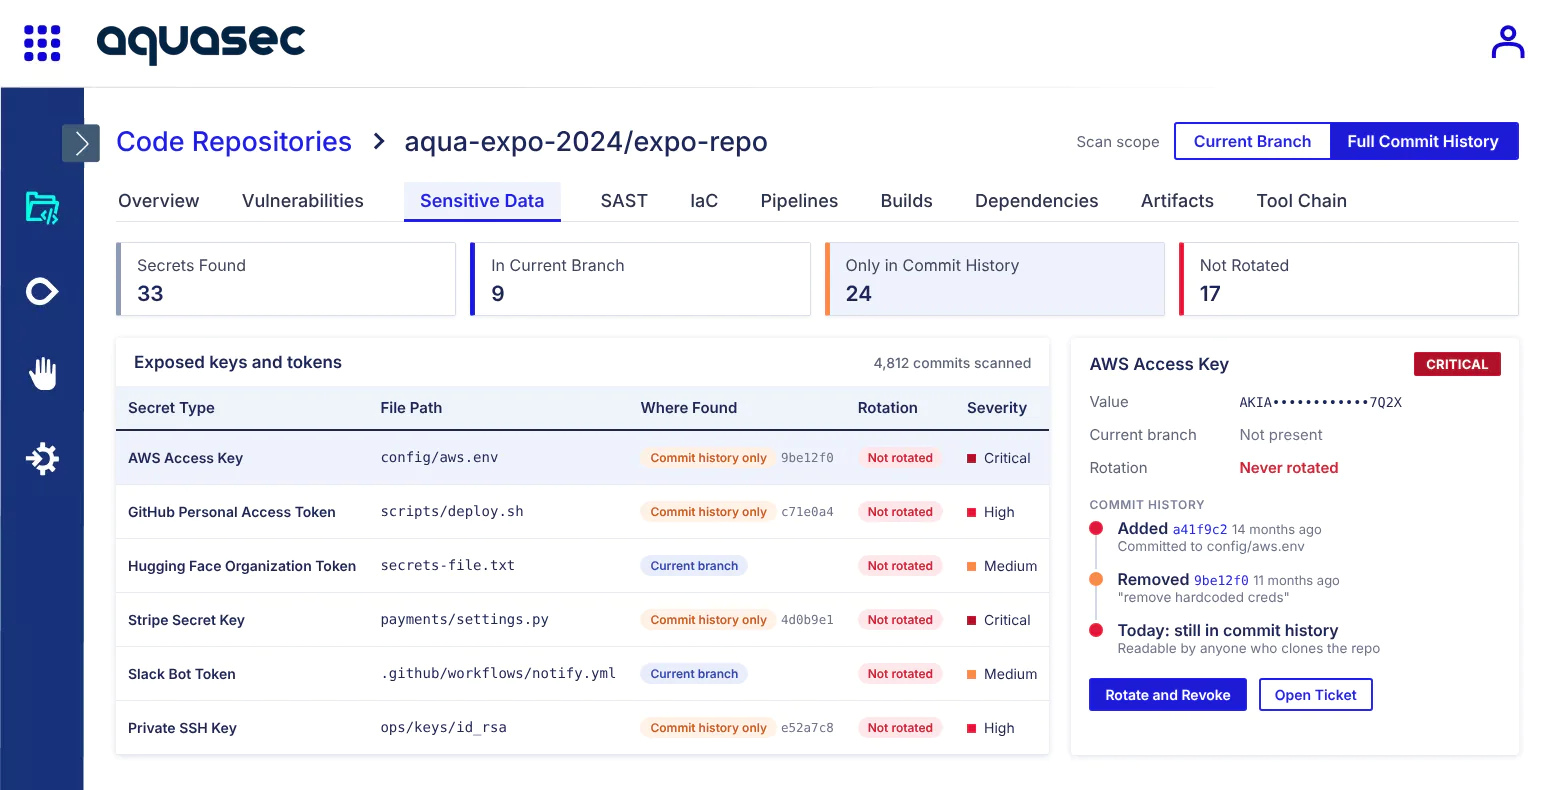Image resolution: width=1551 pixels, height=790 pixels.
Task: Switch scan scope to Full Commit History
Action: click(x=1423, y=141)
